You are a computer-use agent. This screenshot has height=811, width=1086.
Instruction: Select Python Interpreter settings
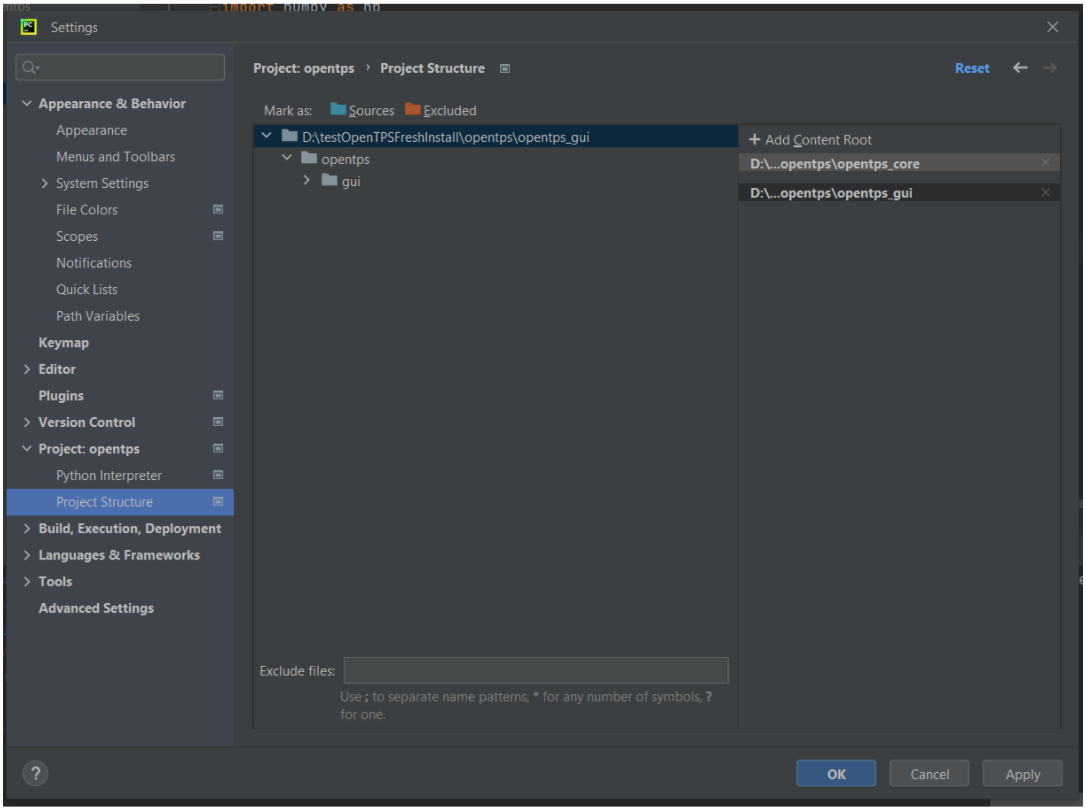(109, 475)
